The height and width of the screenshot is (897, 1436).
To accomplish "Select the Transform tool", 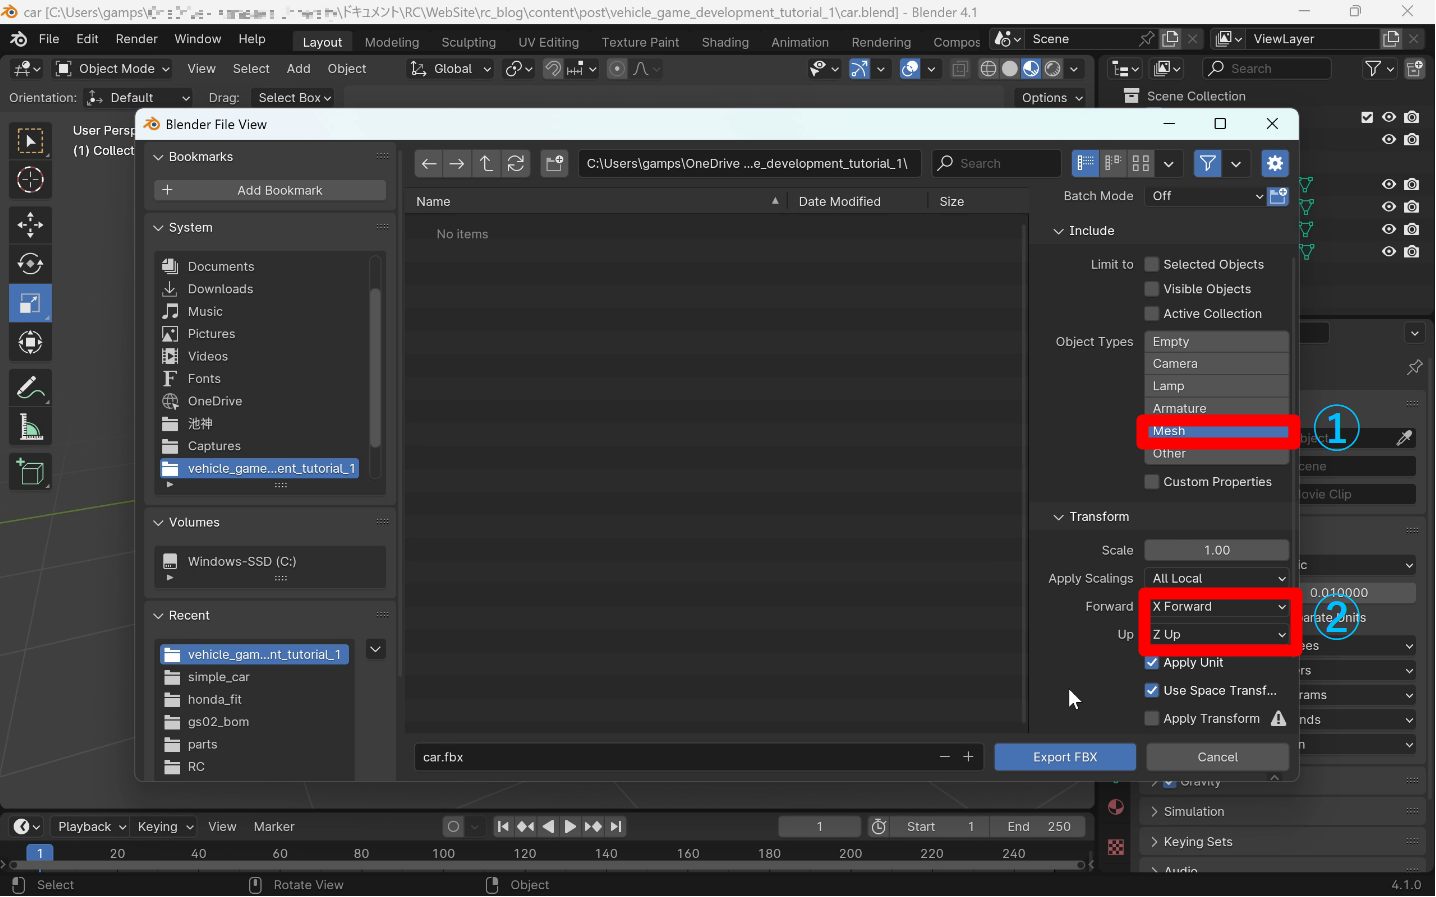I will point(30,342).
